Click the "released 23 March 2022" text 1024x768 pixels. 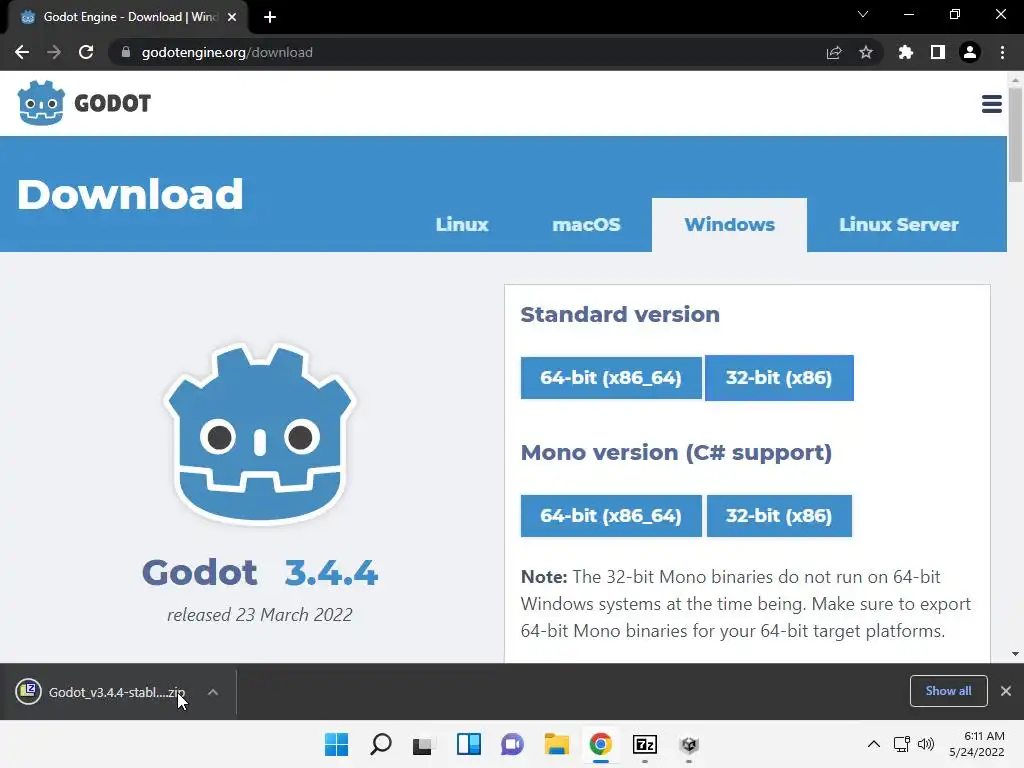coord(260,615)
